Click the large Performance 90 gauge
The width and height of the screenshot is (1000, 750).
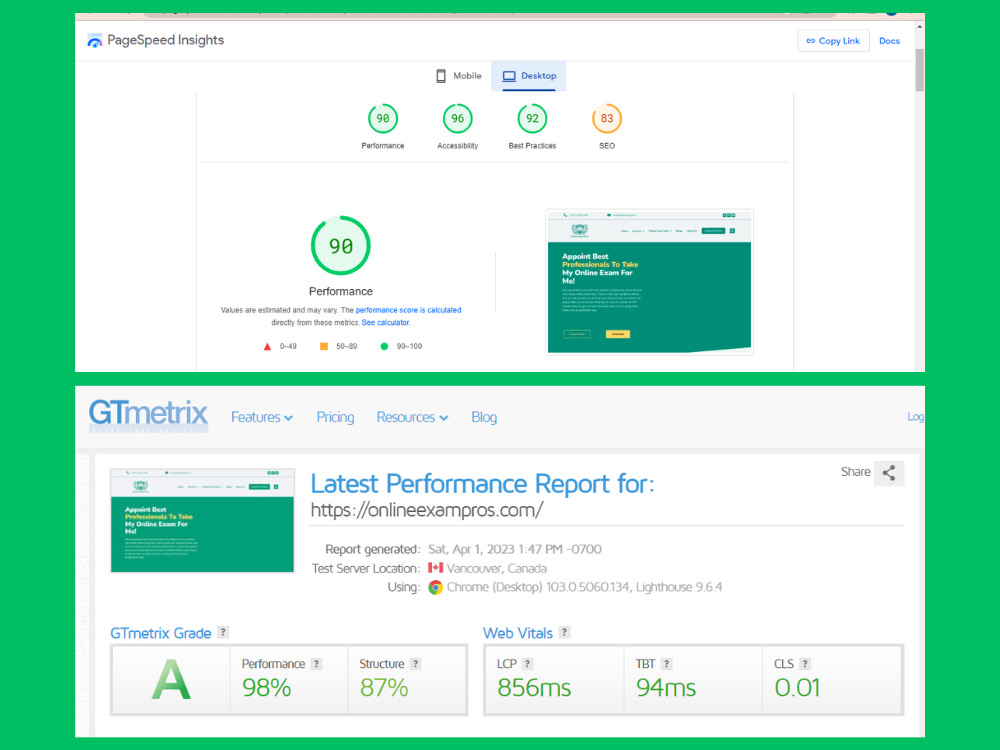(341, 246)
